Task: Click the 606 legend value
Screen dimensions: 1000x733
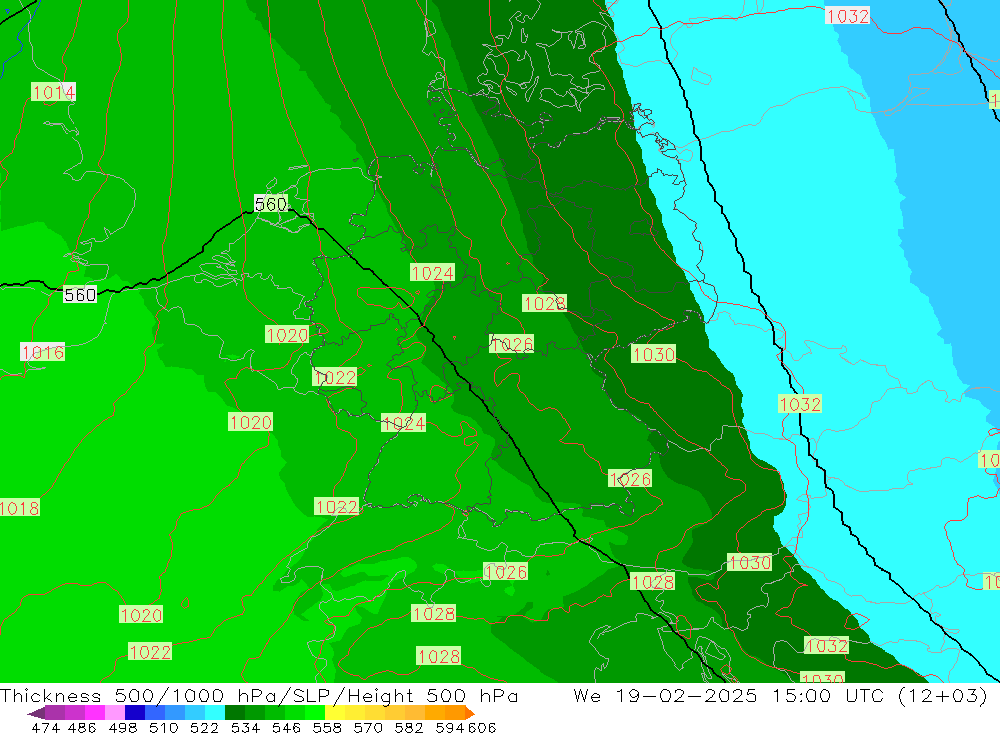Action: 482,727
